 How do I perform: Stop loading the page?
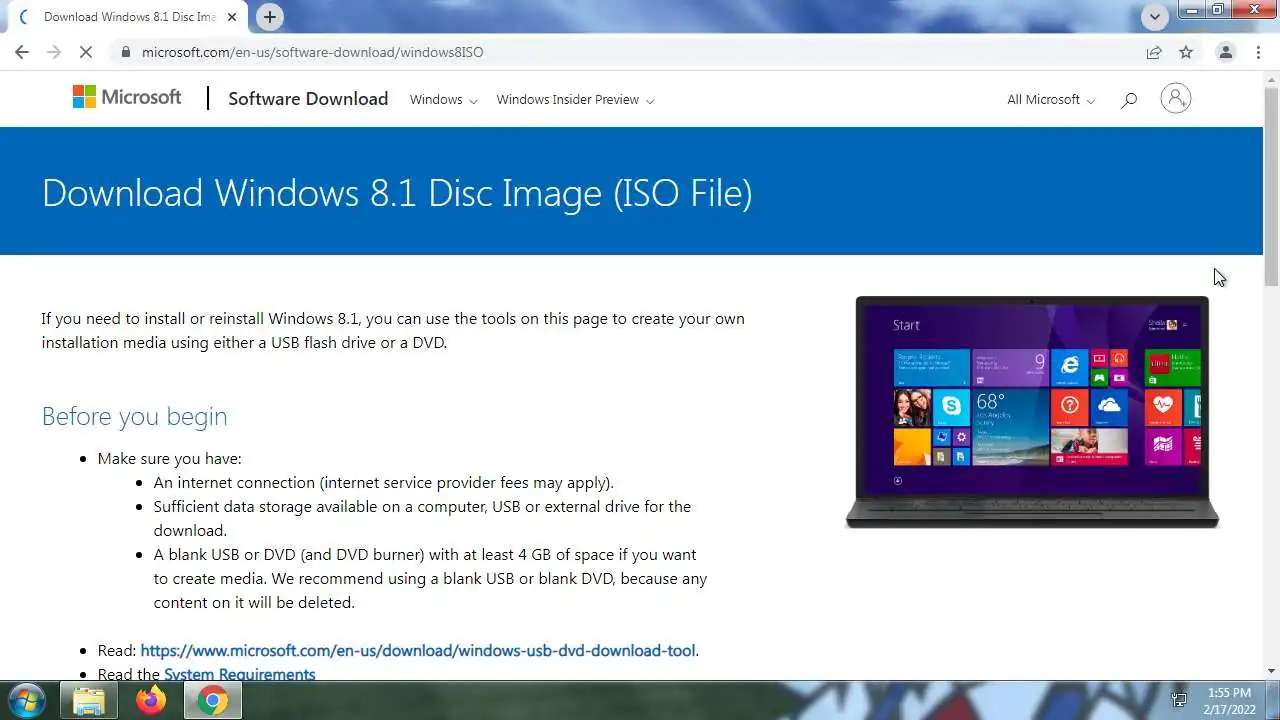click(x=86, y=52)
